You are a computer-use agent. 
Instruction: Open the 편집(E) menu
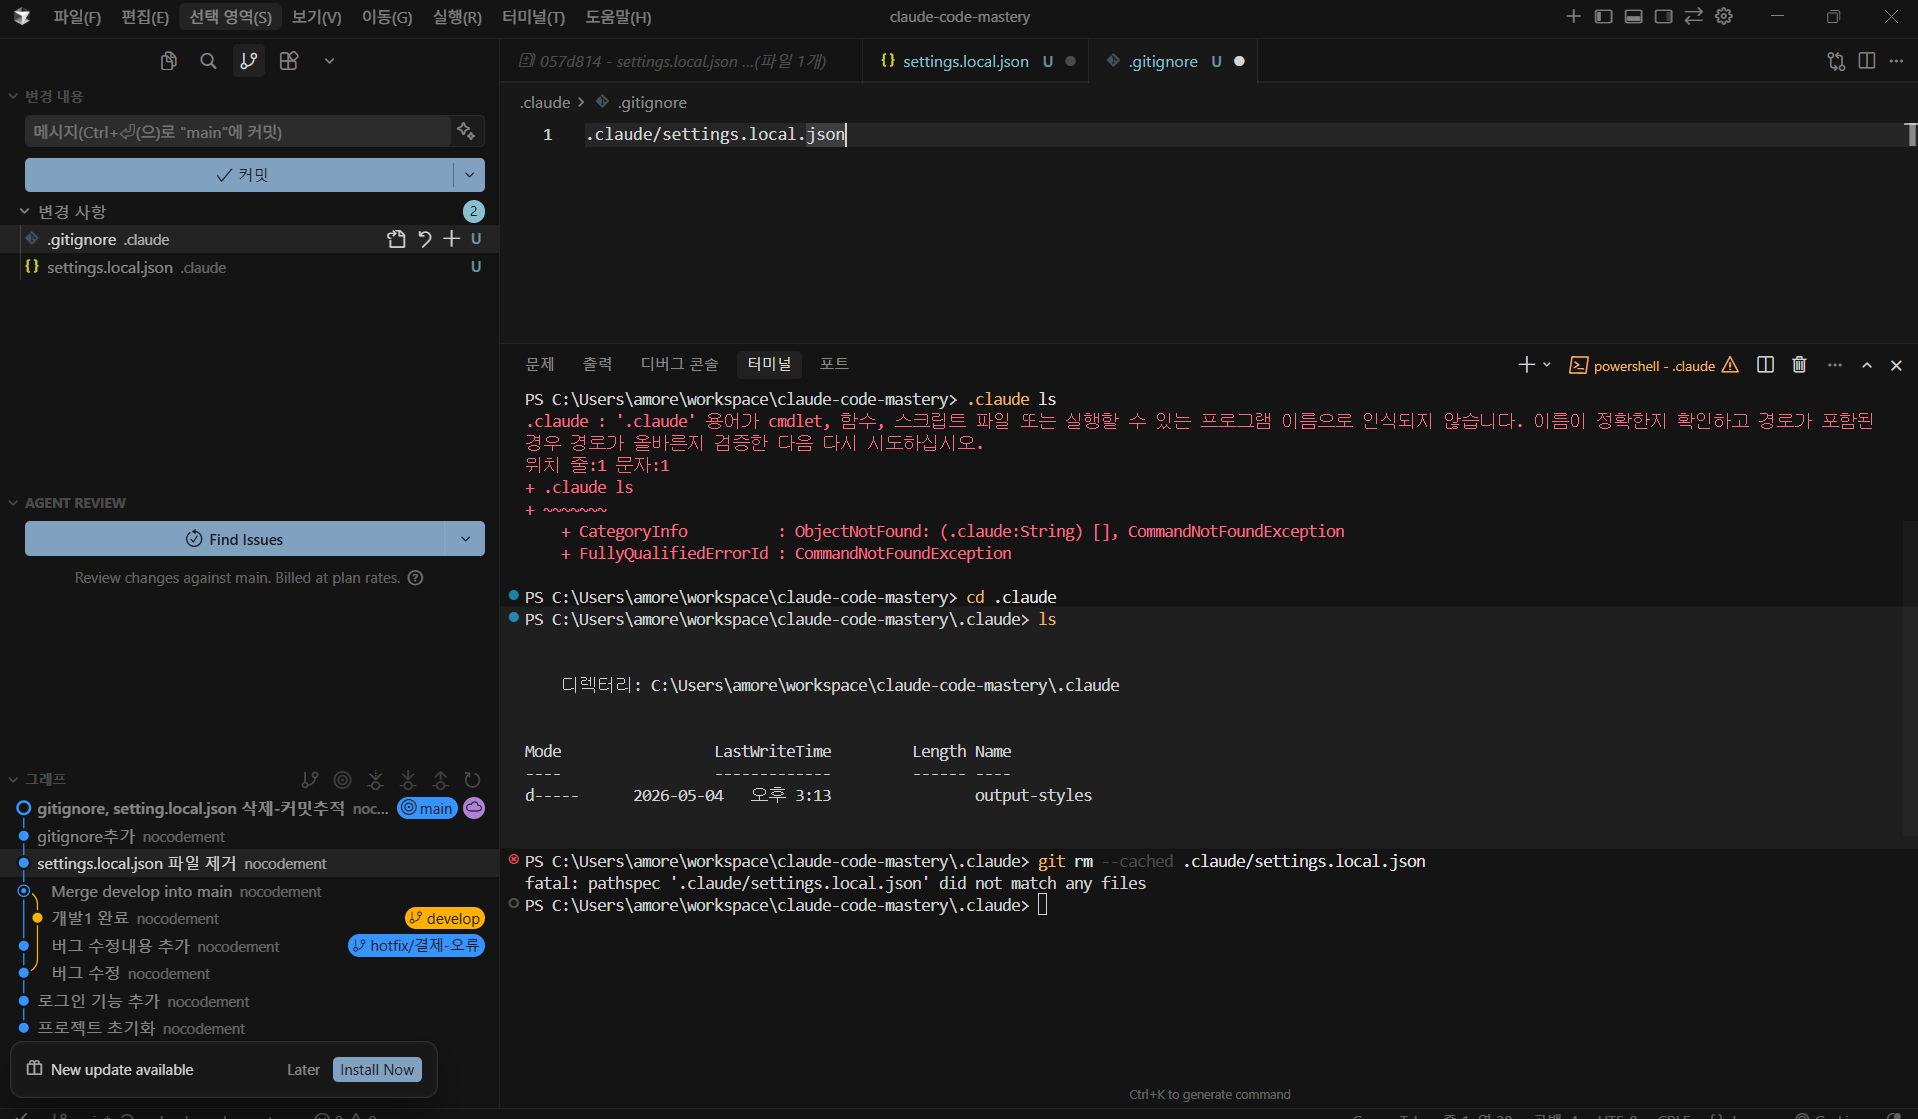[x=145, y=17]
